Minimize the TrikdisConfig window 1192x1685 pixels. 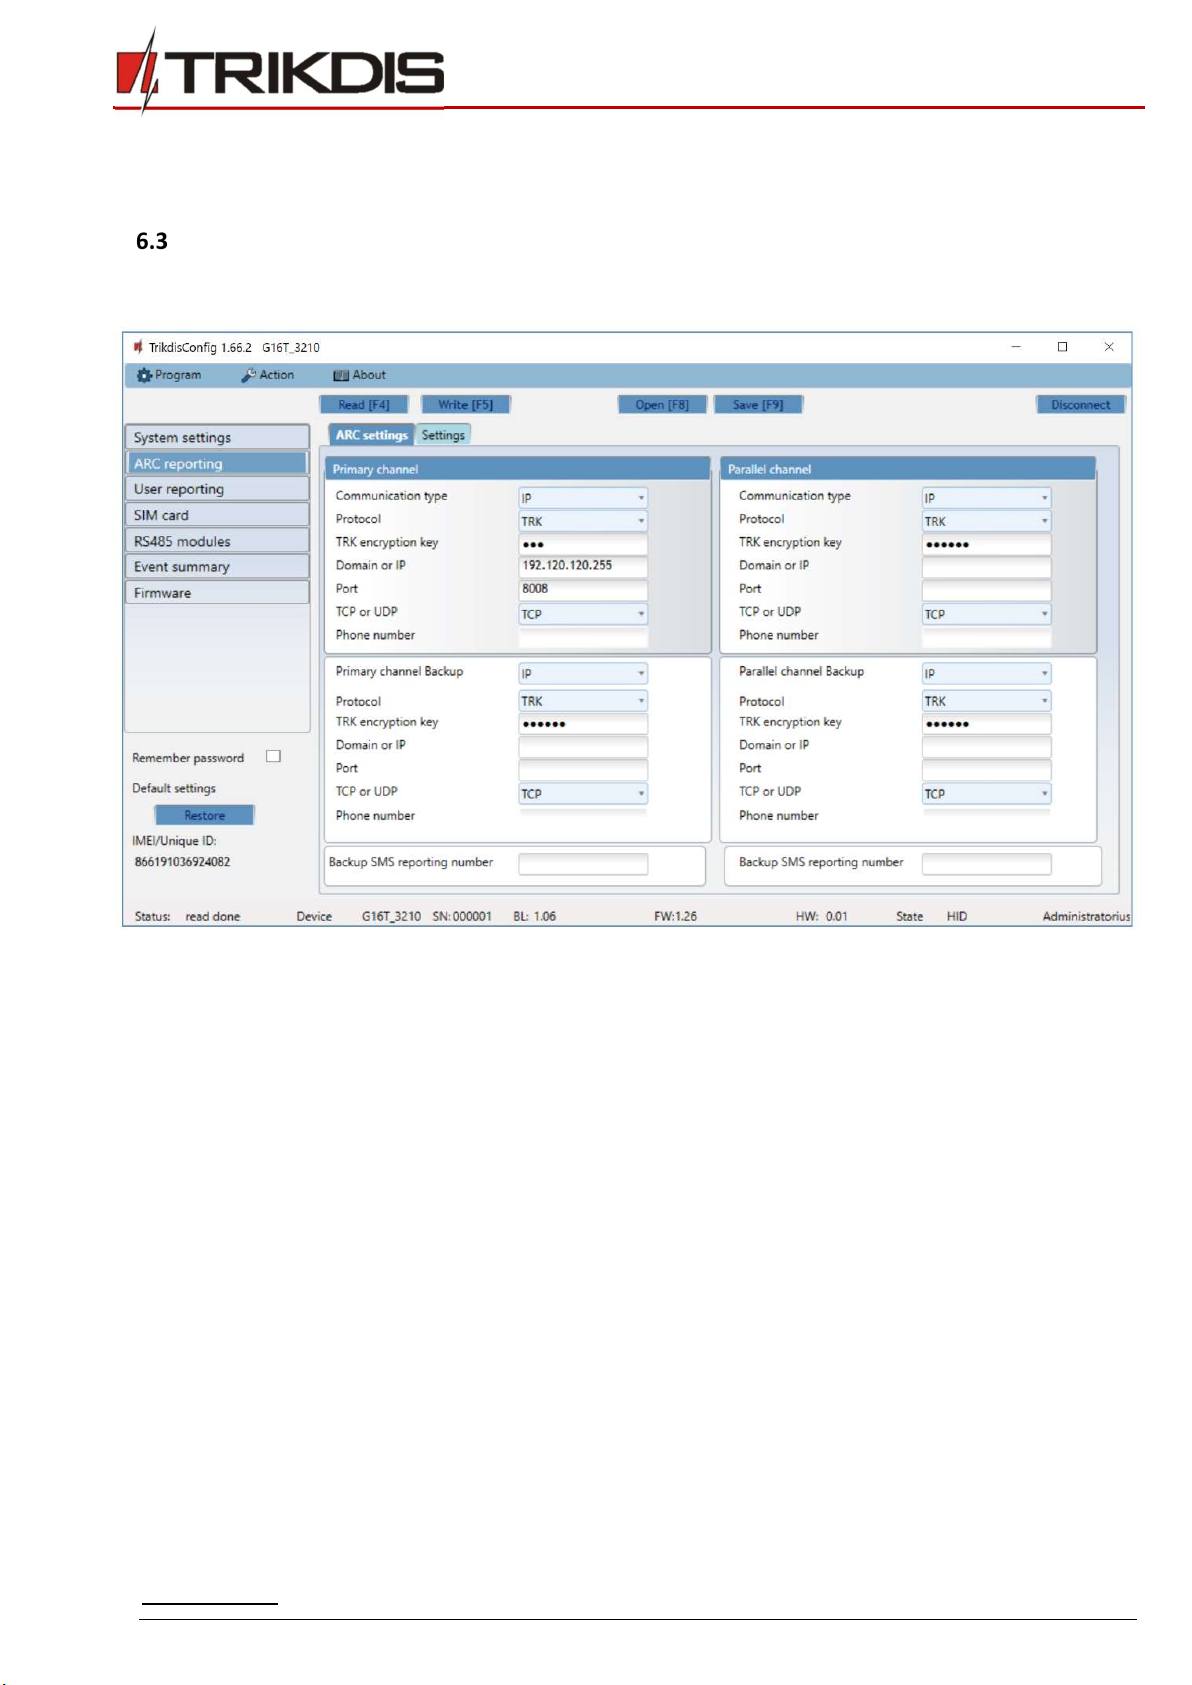[x=1016, y=347]
